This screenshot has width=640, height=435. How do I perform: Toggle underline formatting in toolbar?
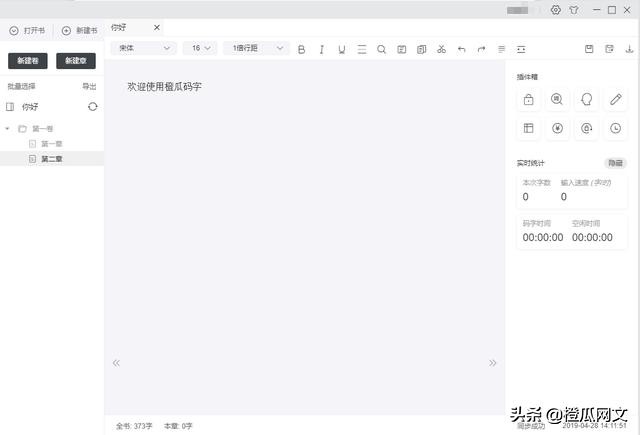(342, 49)
